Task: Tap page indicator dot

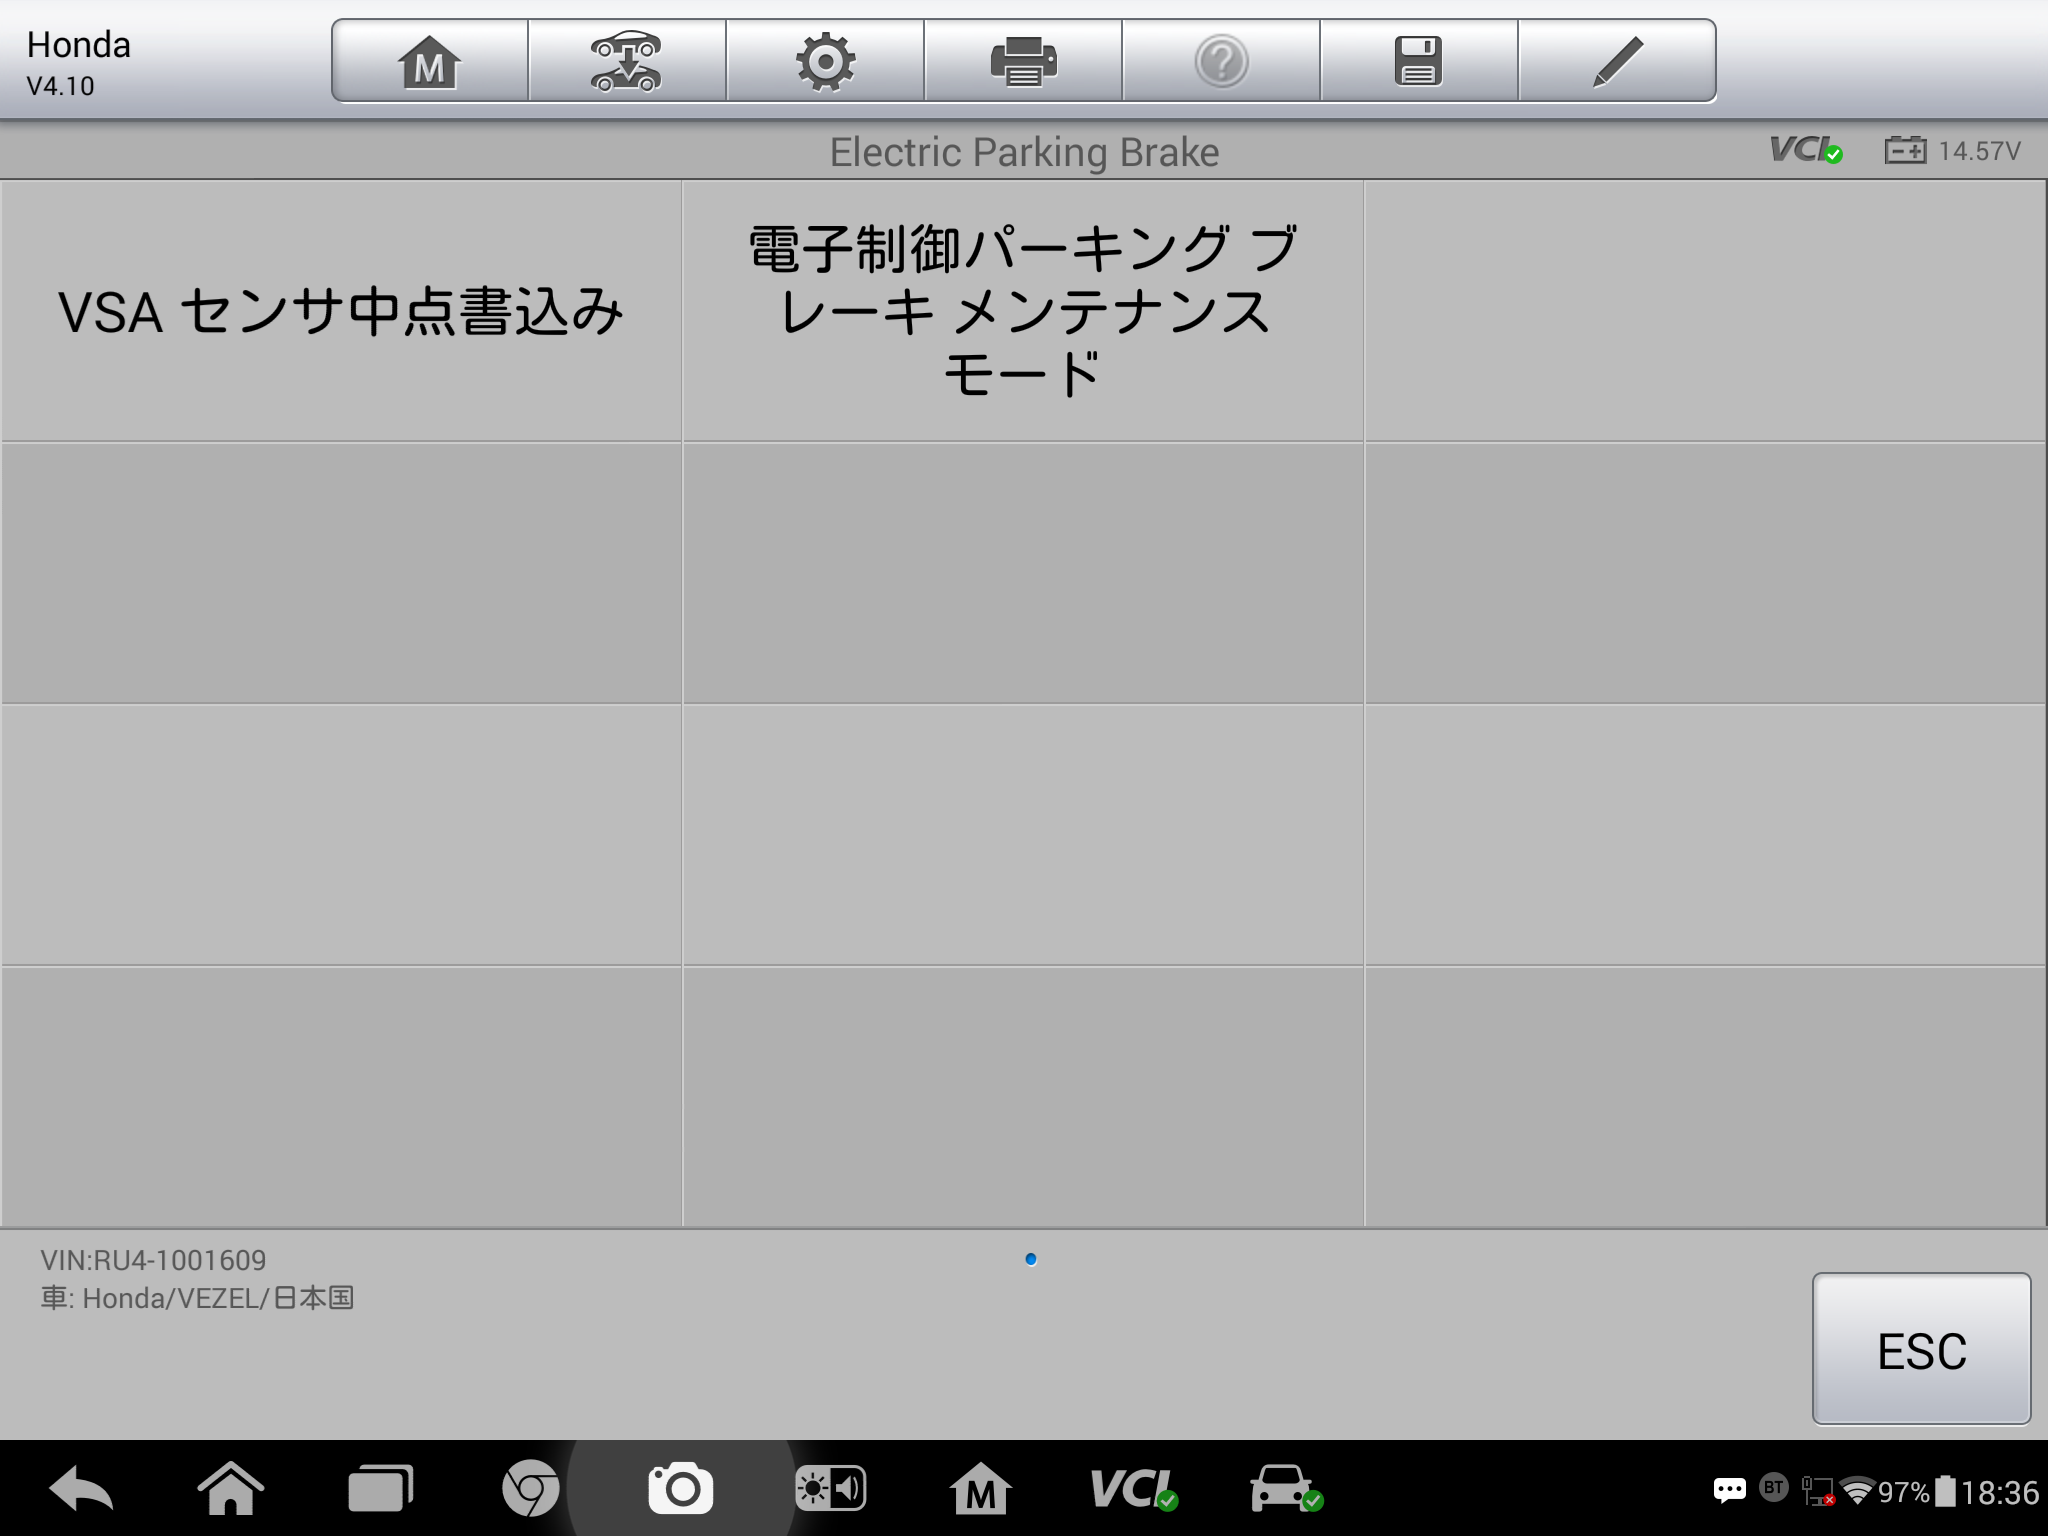Action: click(x=1031, y=1259)
